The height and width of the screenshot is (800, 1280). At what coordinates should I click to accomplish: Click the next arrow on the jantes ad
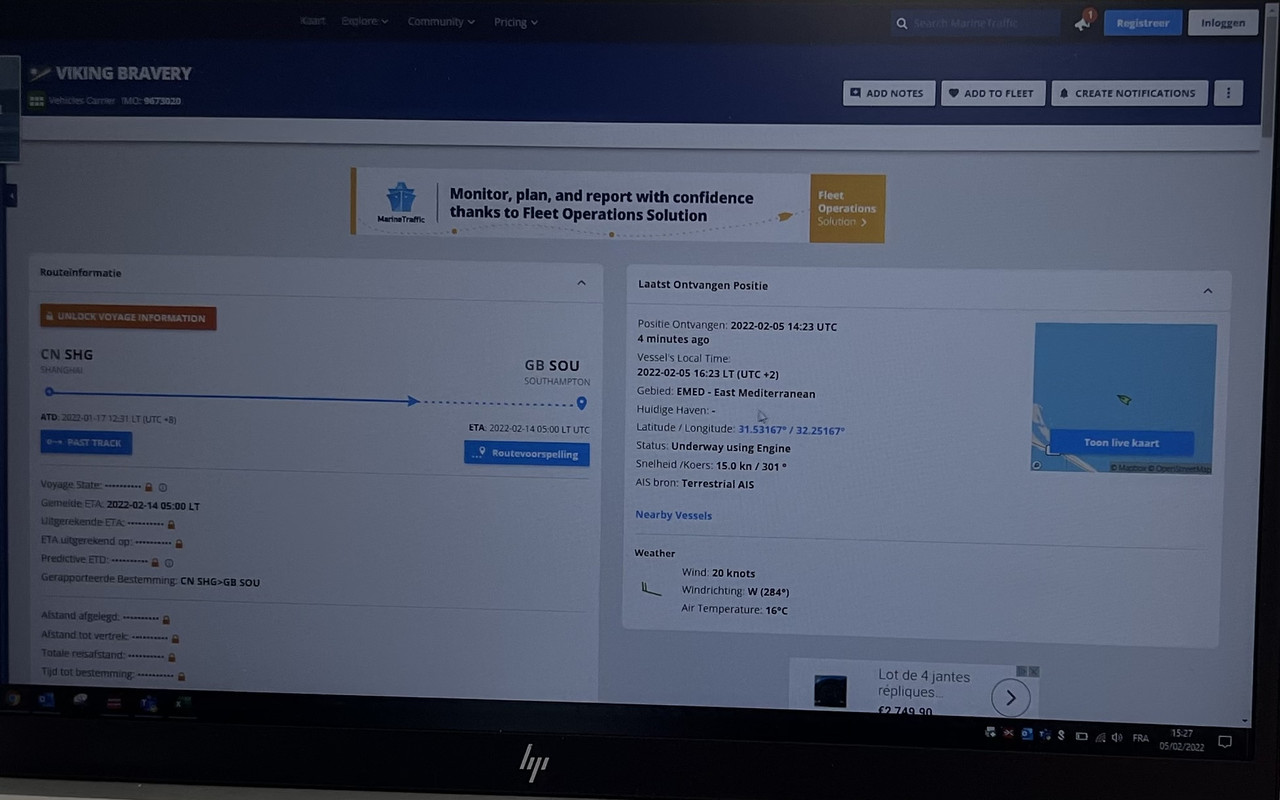click(x=1011, y=697)
